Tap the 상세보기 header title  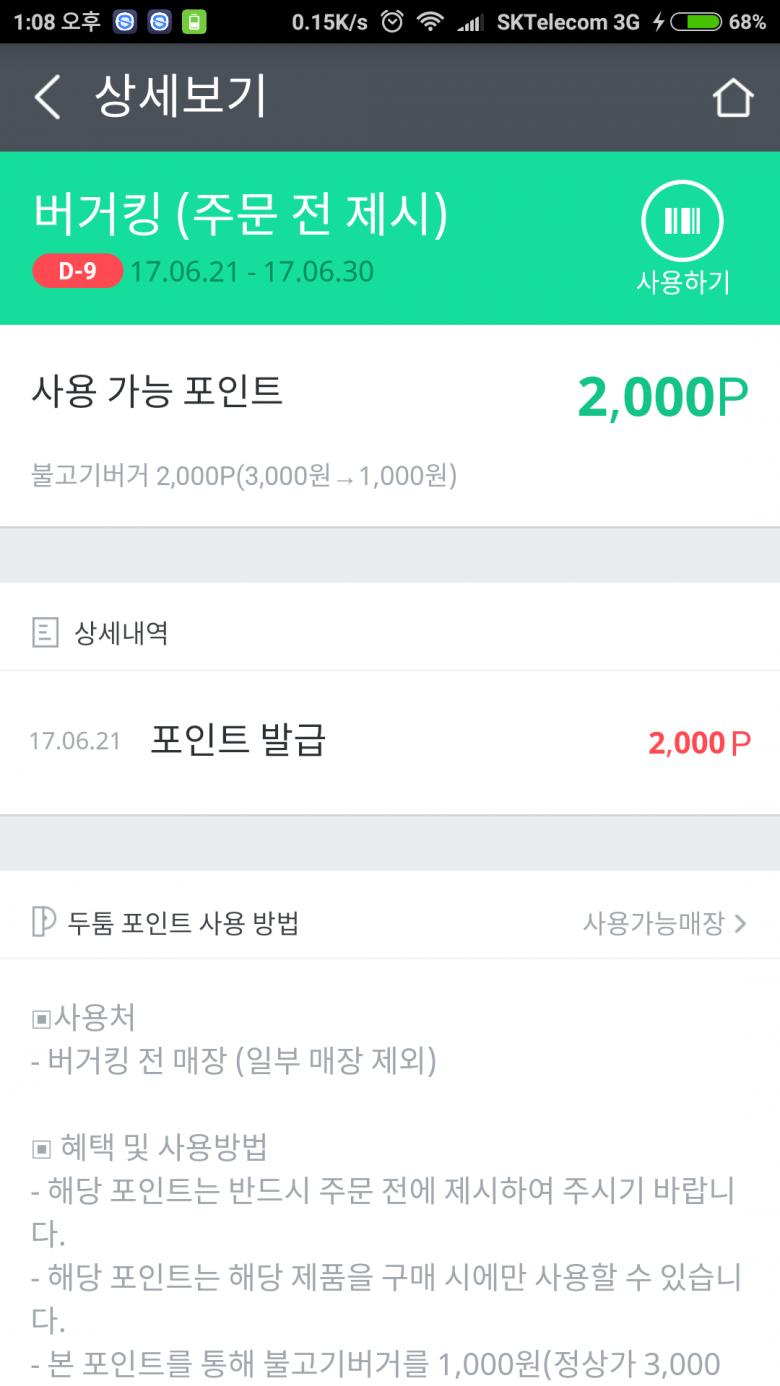pyautogui.click(x=180, y=97)
